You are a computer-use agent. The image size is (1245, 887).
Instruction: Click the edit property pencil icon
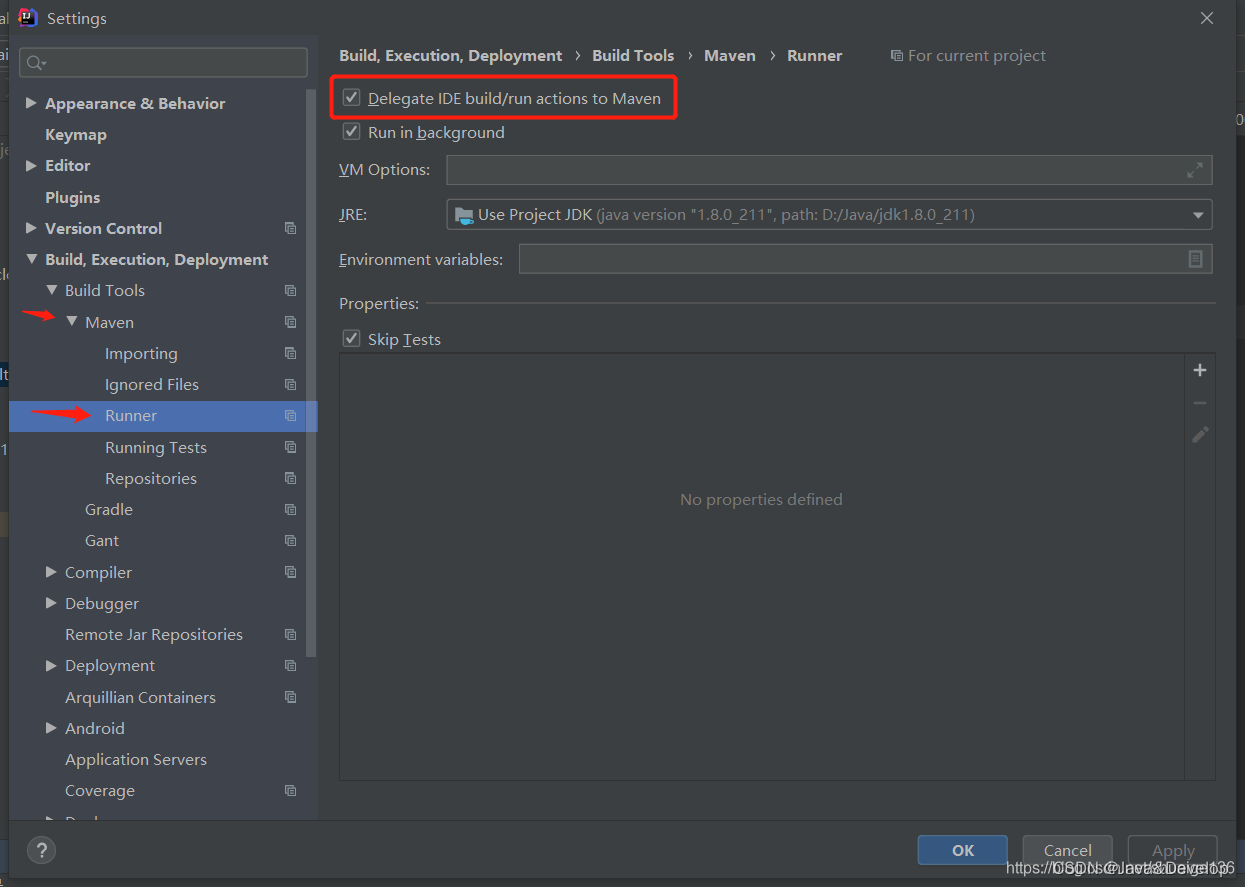pyautogui.click(x=1200, y=435)
